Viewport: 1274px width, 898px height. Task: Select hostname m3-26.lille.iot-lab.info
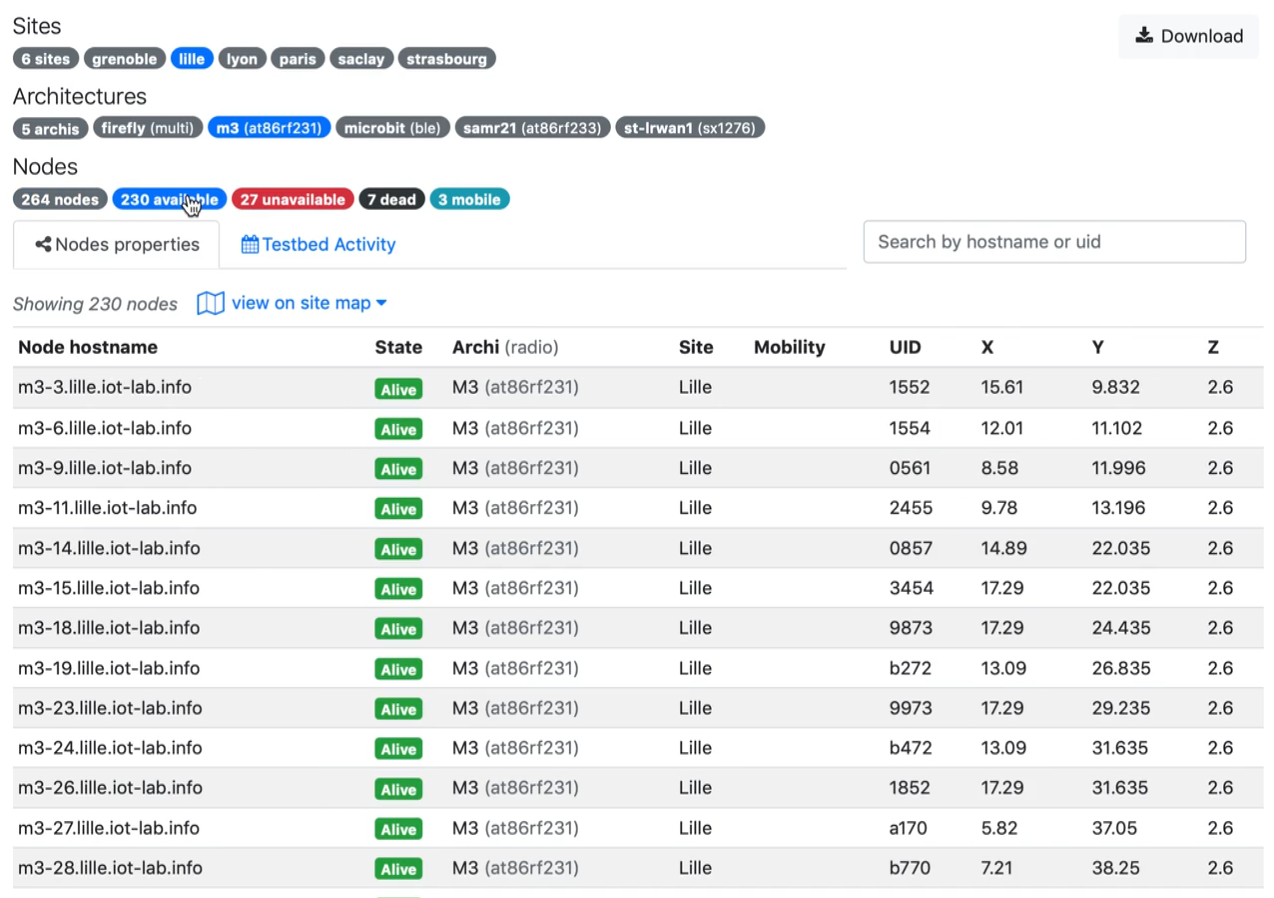click(x=110, y=788)
